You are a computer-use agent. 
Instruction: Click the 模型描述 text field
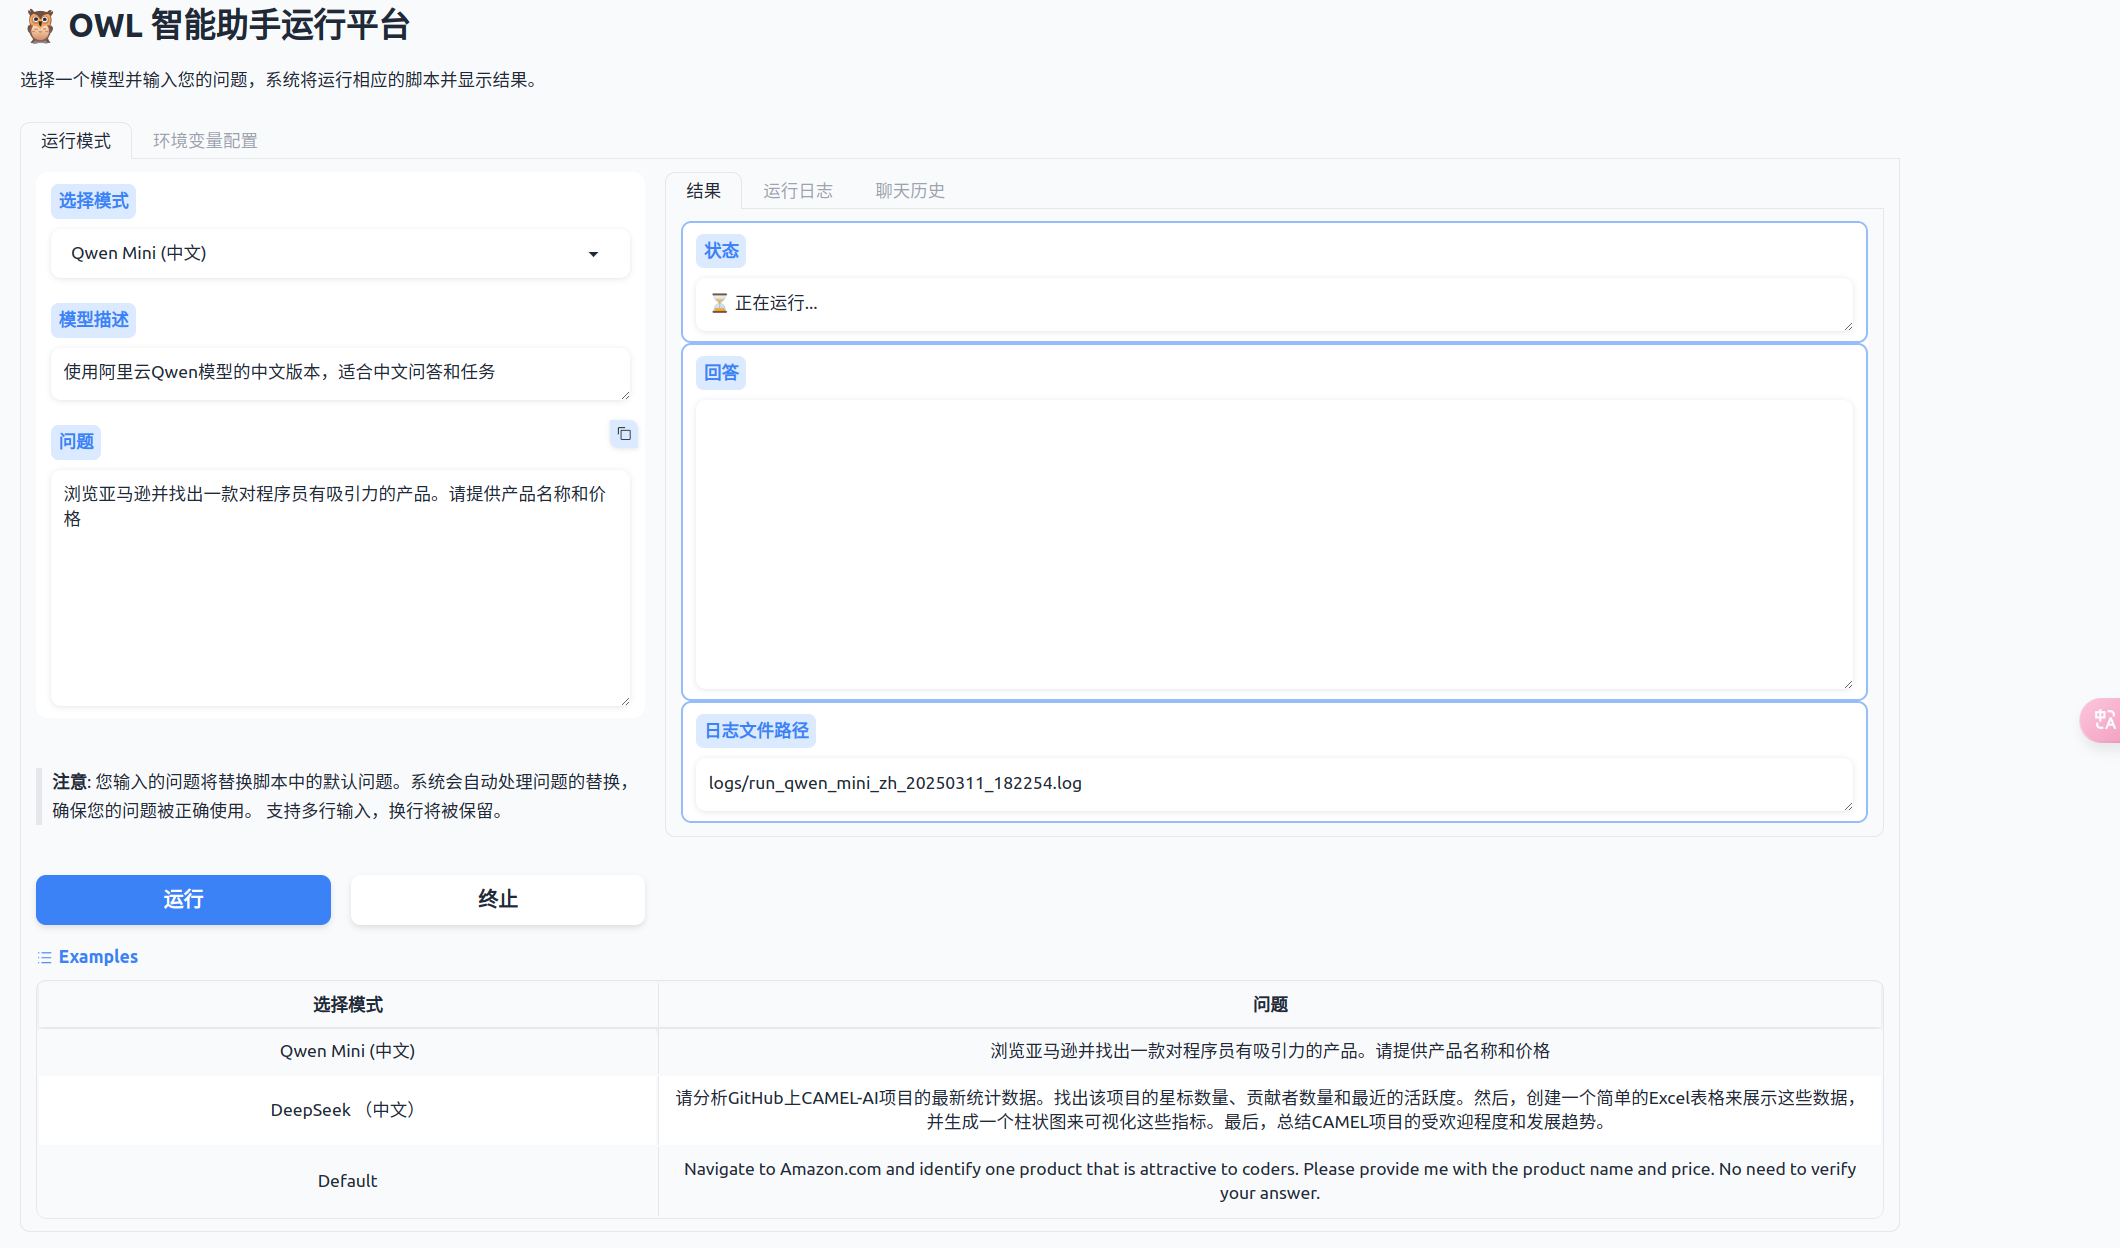(x=340, y=373)
